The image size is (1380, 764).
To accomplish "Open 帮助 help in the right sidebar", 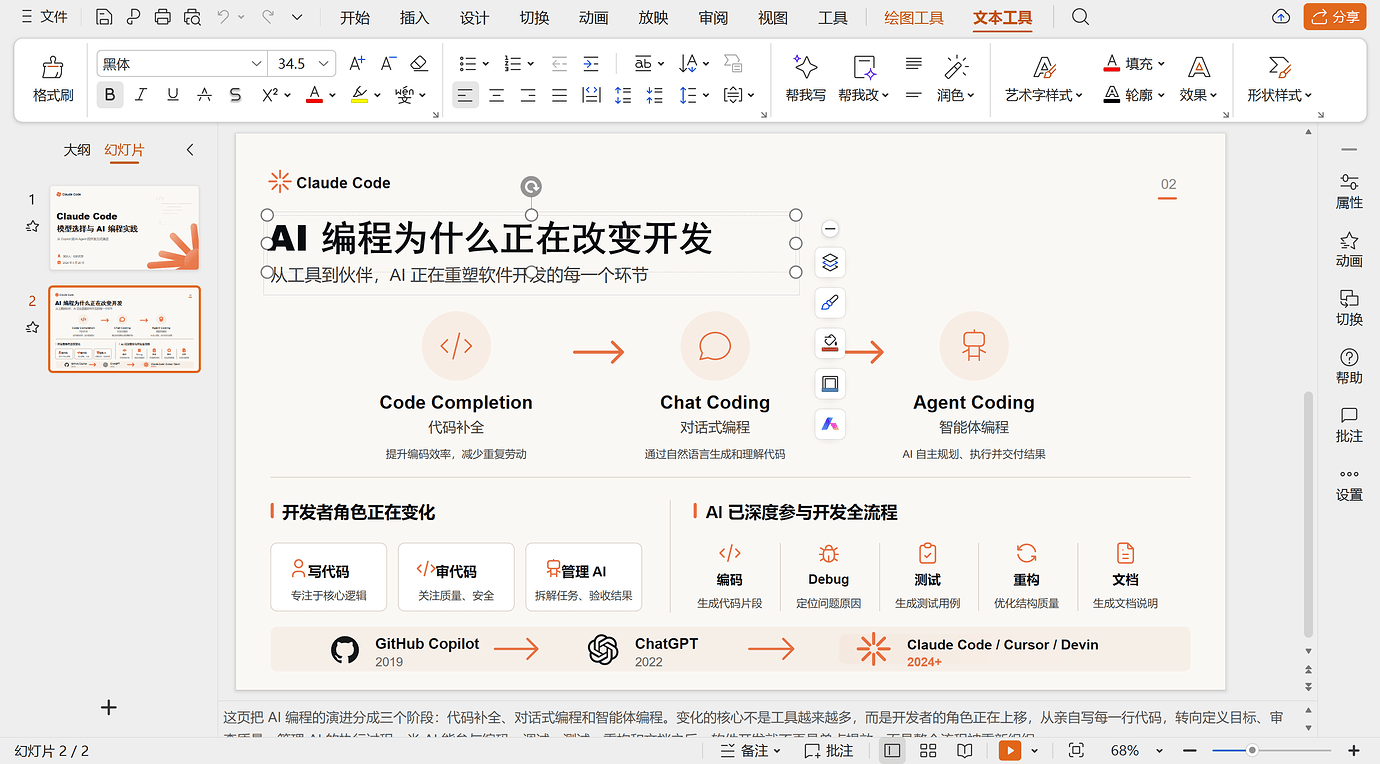I will 1349,366.
